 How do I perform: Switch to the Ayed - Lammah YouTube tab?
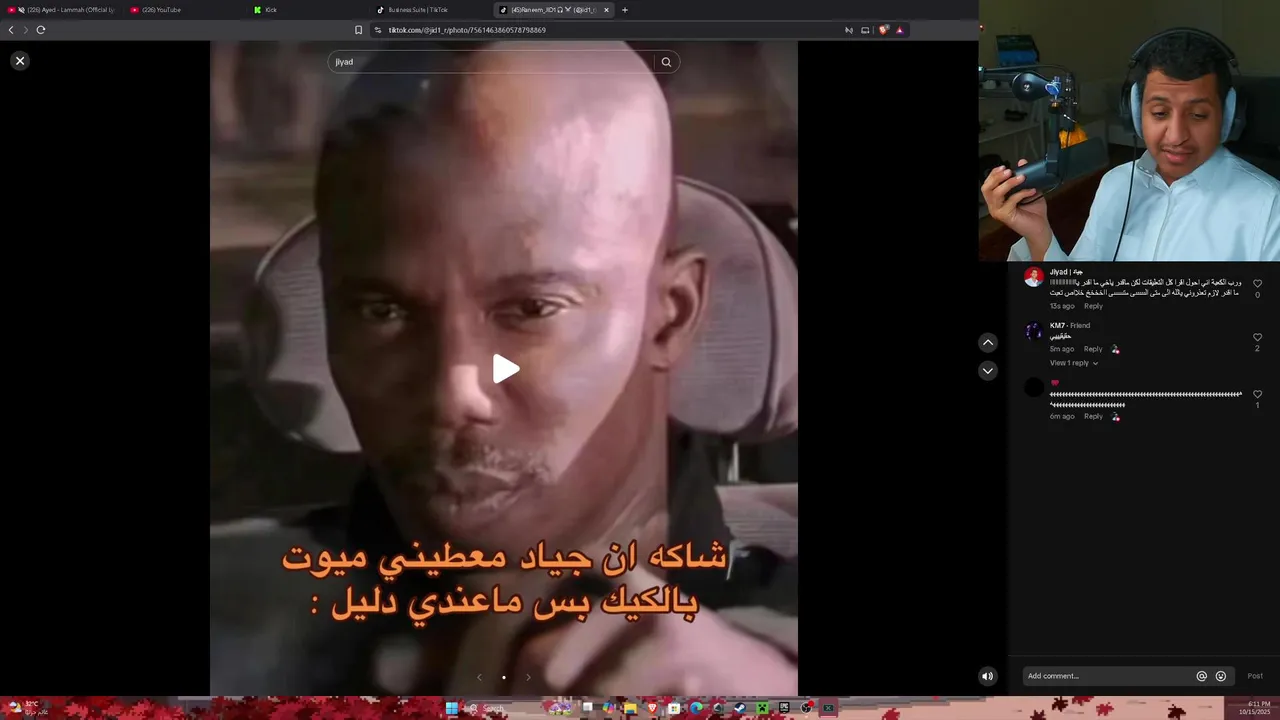[x=62, y=10]
